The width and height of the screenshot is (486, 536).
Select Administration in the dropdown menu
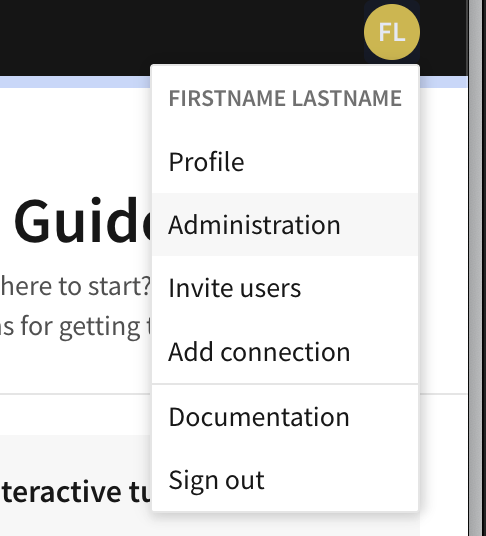(x=285, y=224)
